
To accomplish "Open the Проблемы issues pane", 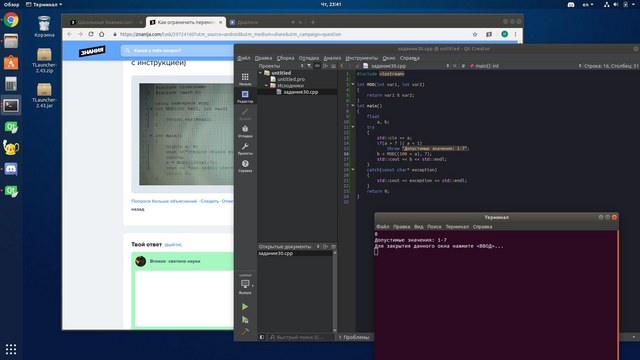I will click(354, 337).
